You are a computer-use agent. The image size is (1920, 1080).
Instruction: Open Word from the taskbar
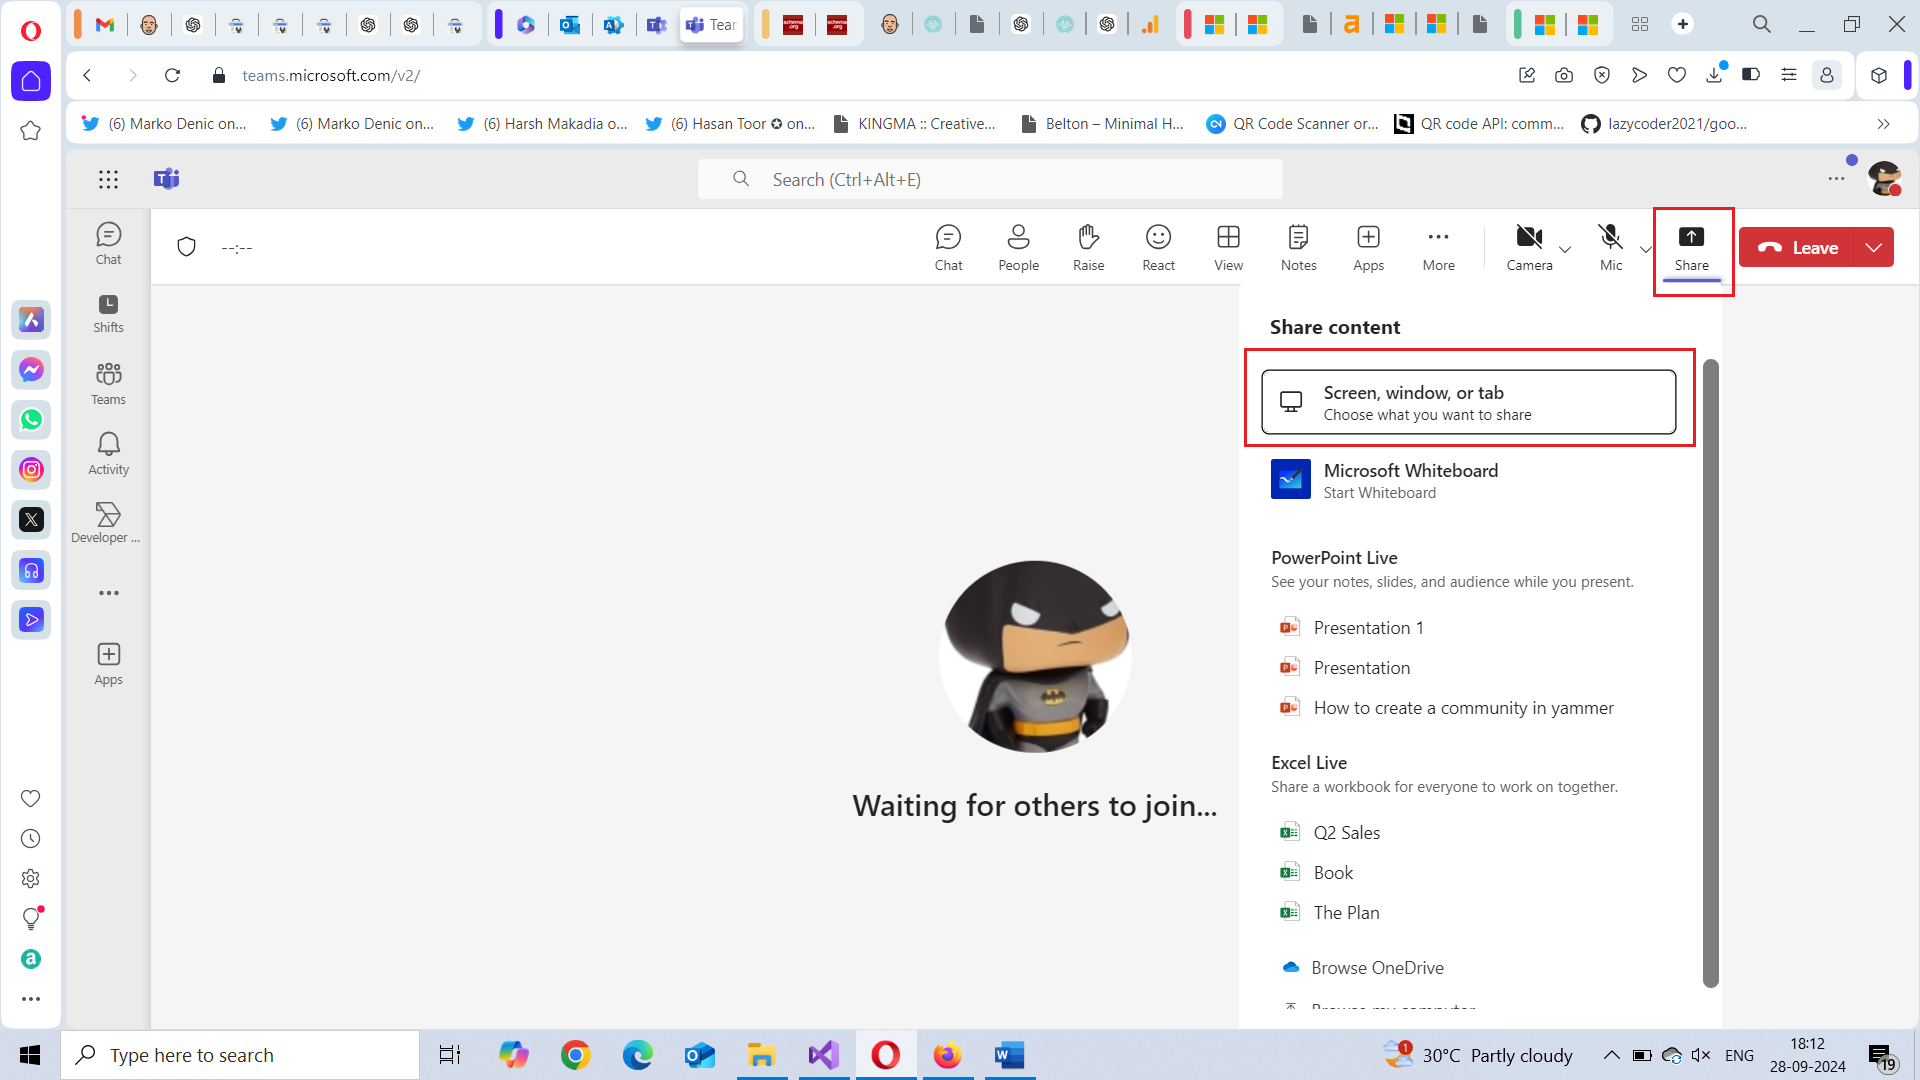click(x=1009, y=1055)
